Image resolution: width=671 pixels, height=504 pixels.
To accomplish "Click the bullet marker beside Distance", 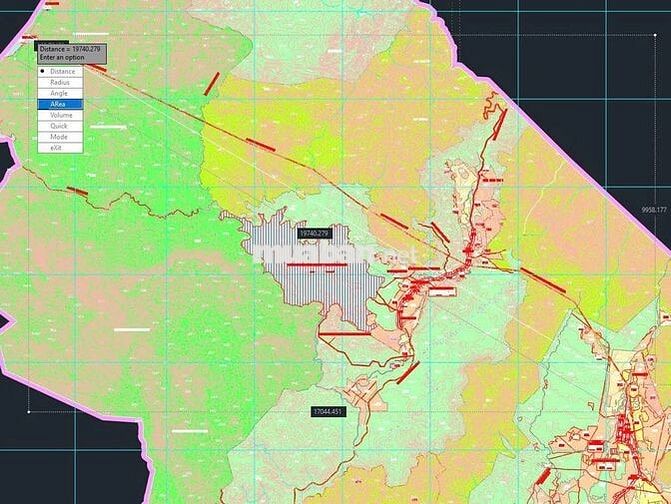I will pyautogui.click(x=43, y=72).
